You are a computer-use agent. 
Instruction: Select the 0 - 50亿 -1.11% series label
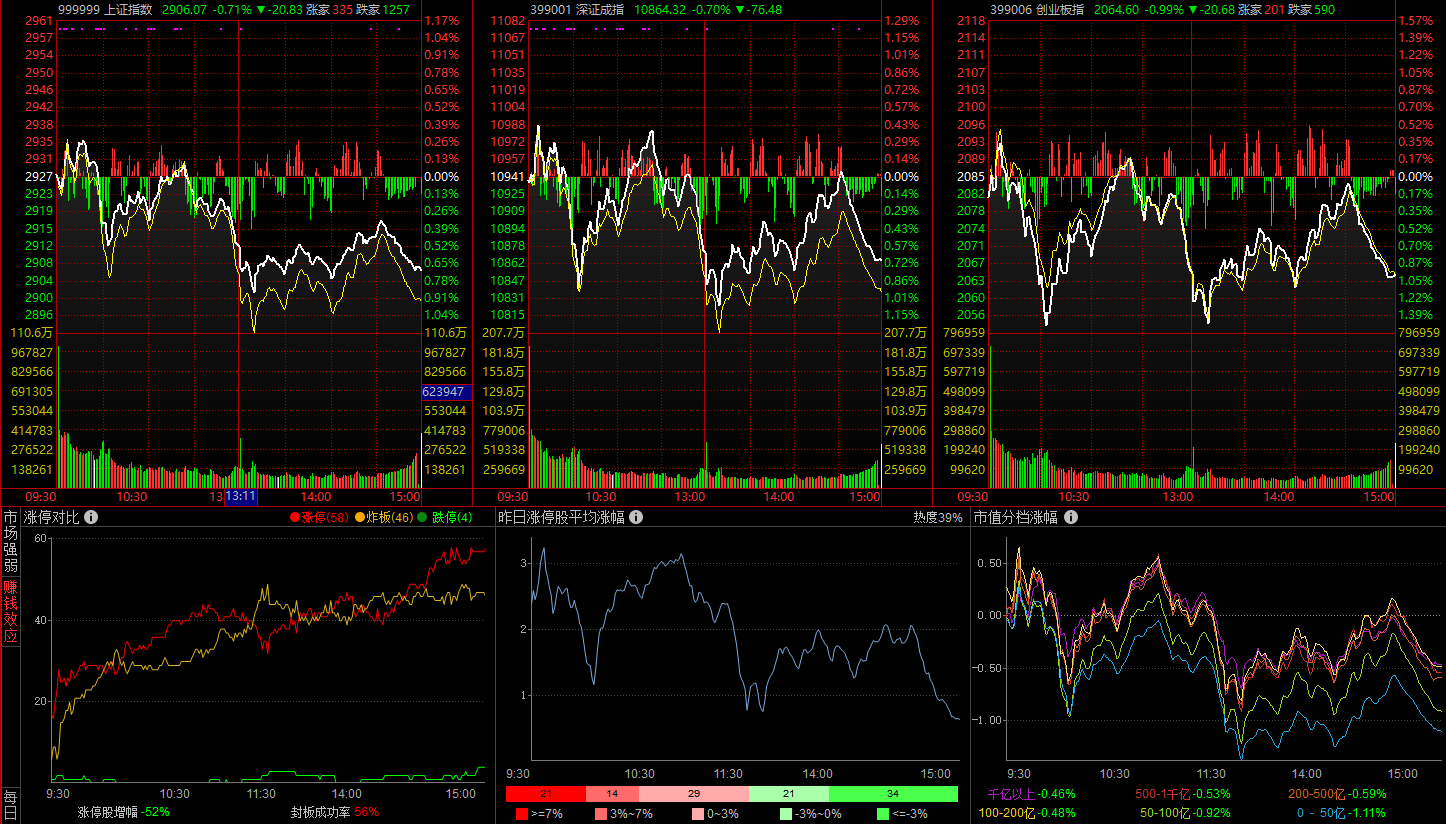point(1341,813)
